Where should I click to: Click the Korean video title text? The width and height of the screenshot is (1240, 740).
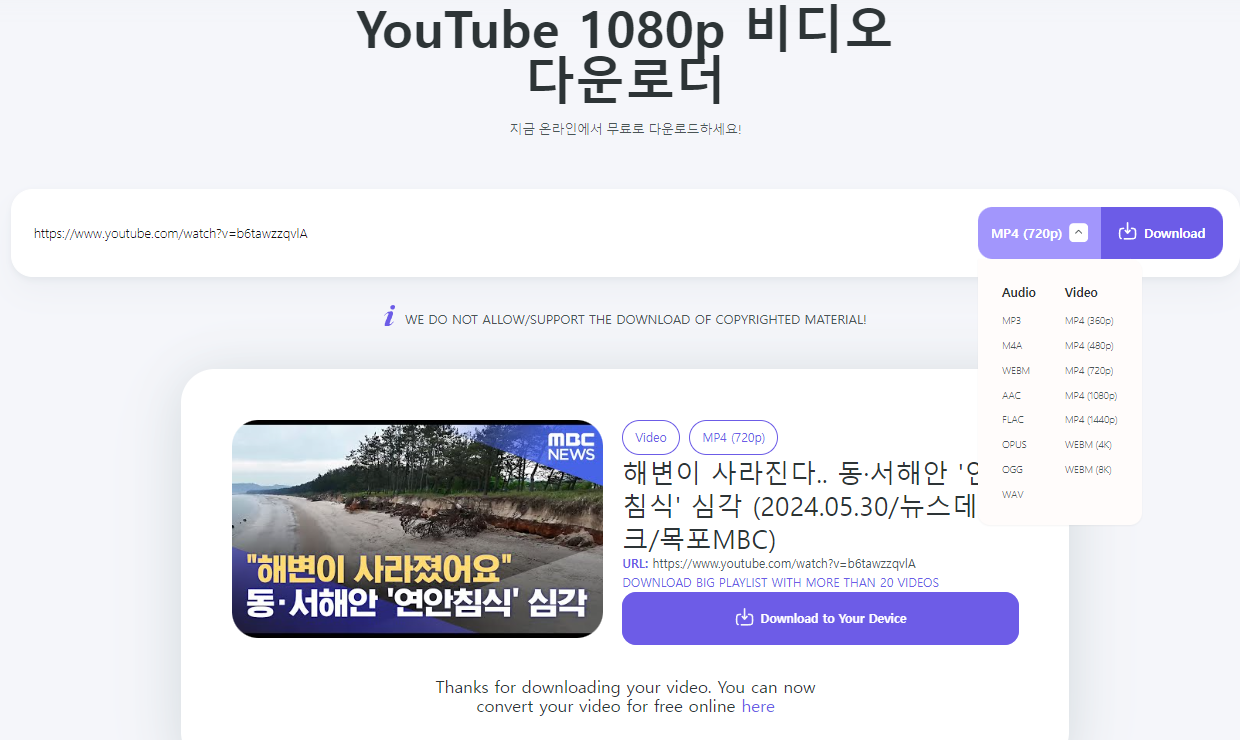(x=800, y=506)
